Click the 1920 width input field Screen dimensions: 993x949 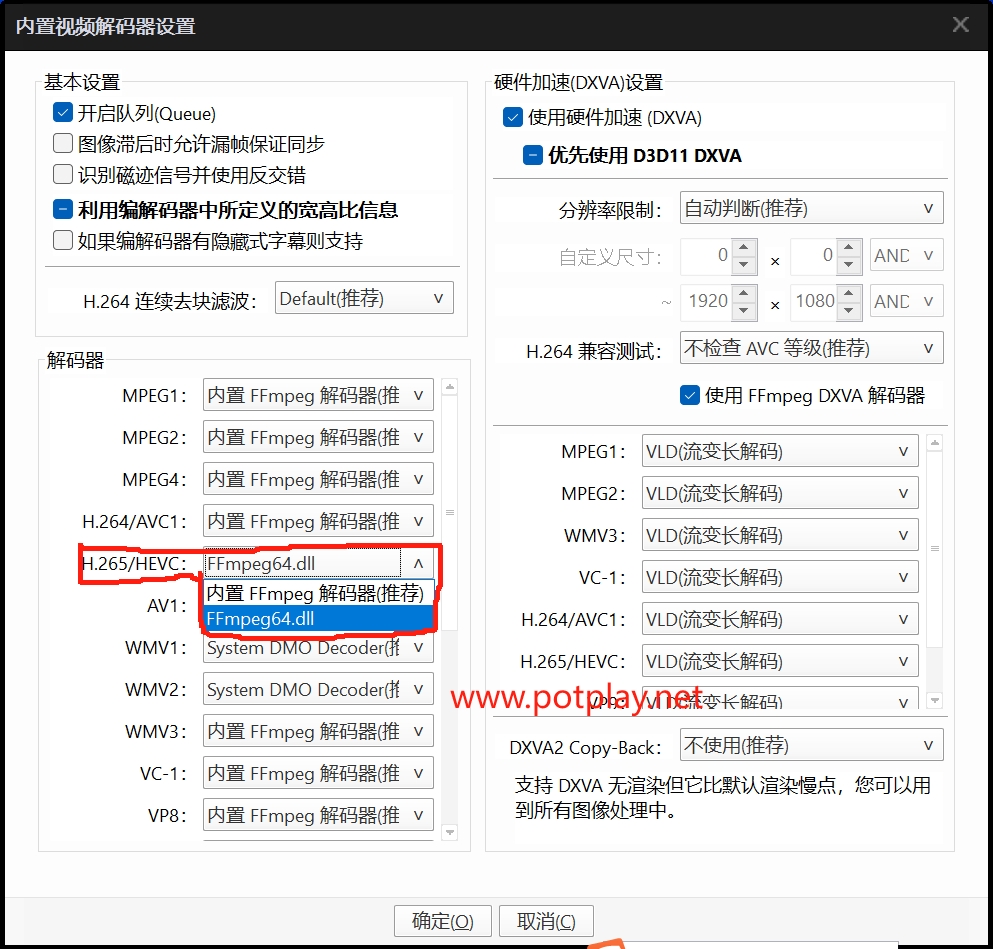click(x=707, y=301)
